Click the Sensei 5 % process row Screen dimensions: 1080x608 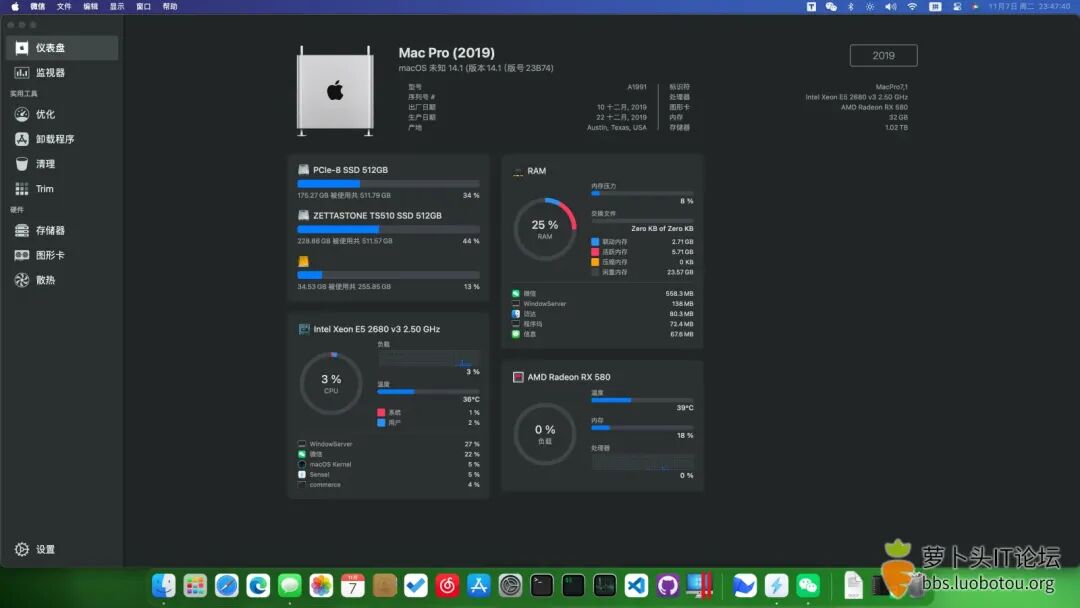pos(388,474)
